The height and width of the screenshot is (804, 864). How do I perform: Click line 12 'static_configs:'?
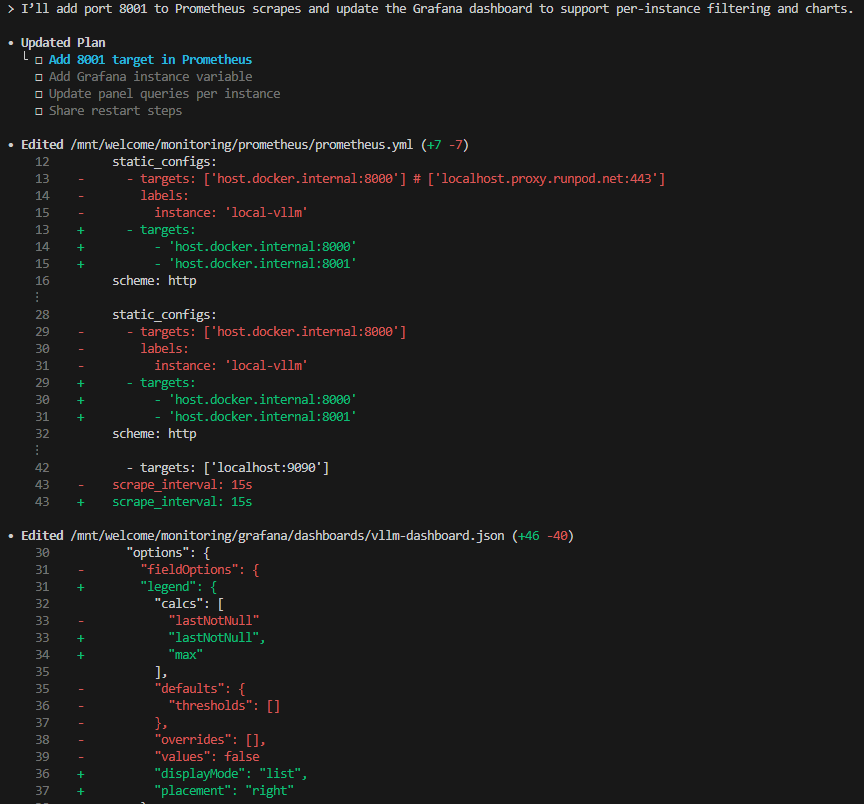click(164, 161)
